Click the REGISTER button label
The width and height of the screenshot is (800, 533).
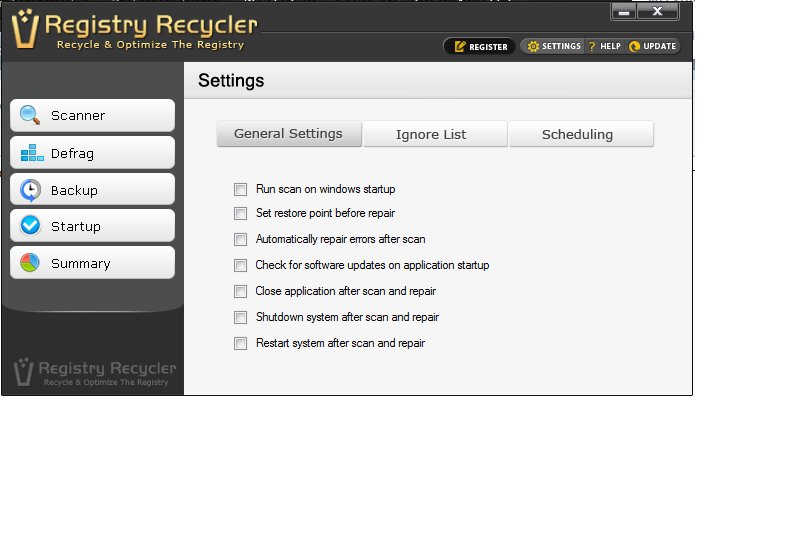488,47
